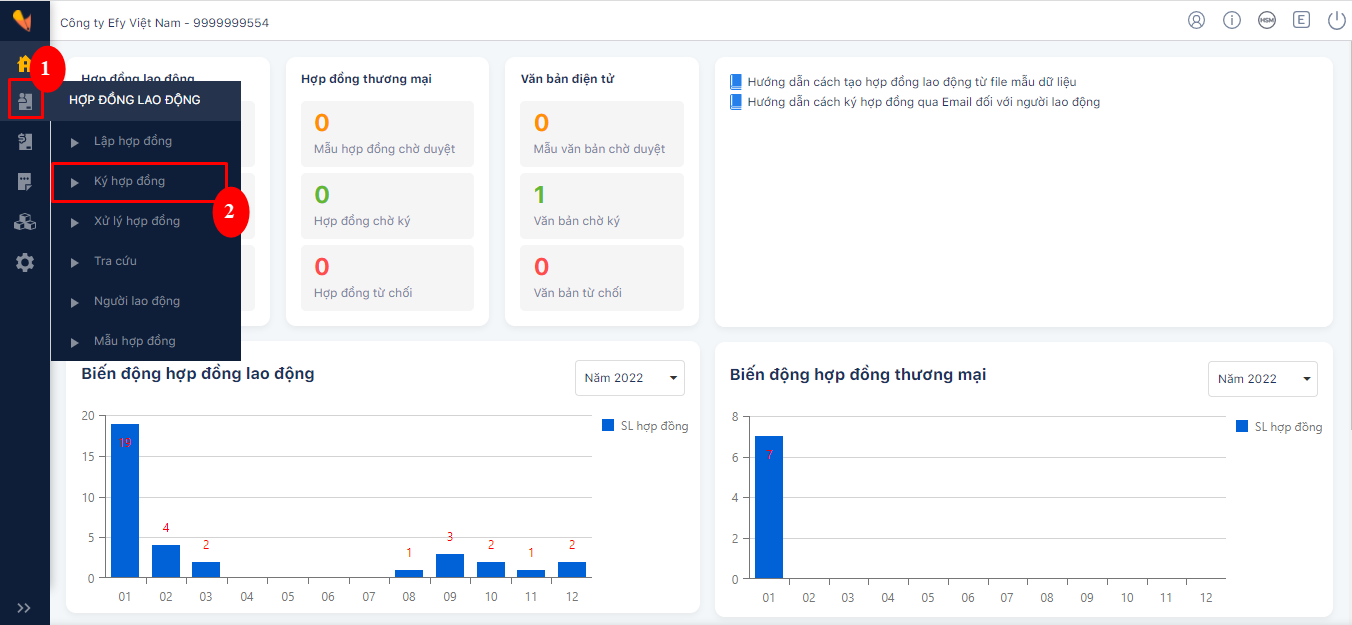Open the commercial contract year dropdown

(1263, 379)
